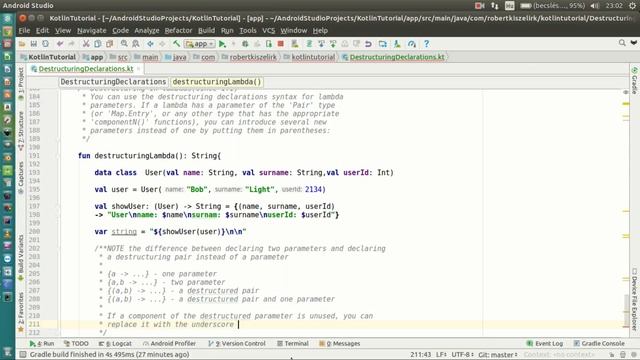
Task: Open the Navigate menu
Action: pyautogui.click(x=91, y=31)
